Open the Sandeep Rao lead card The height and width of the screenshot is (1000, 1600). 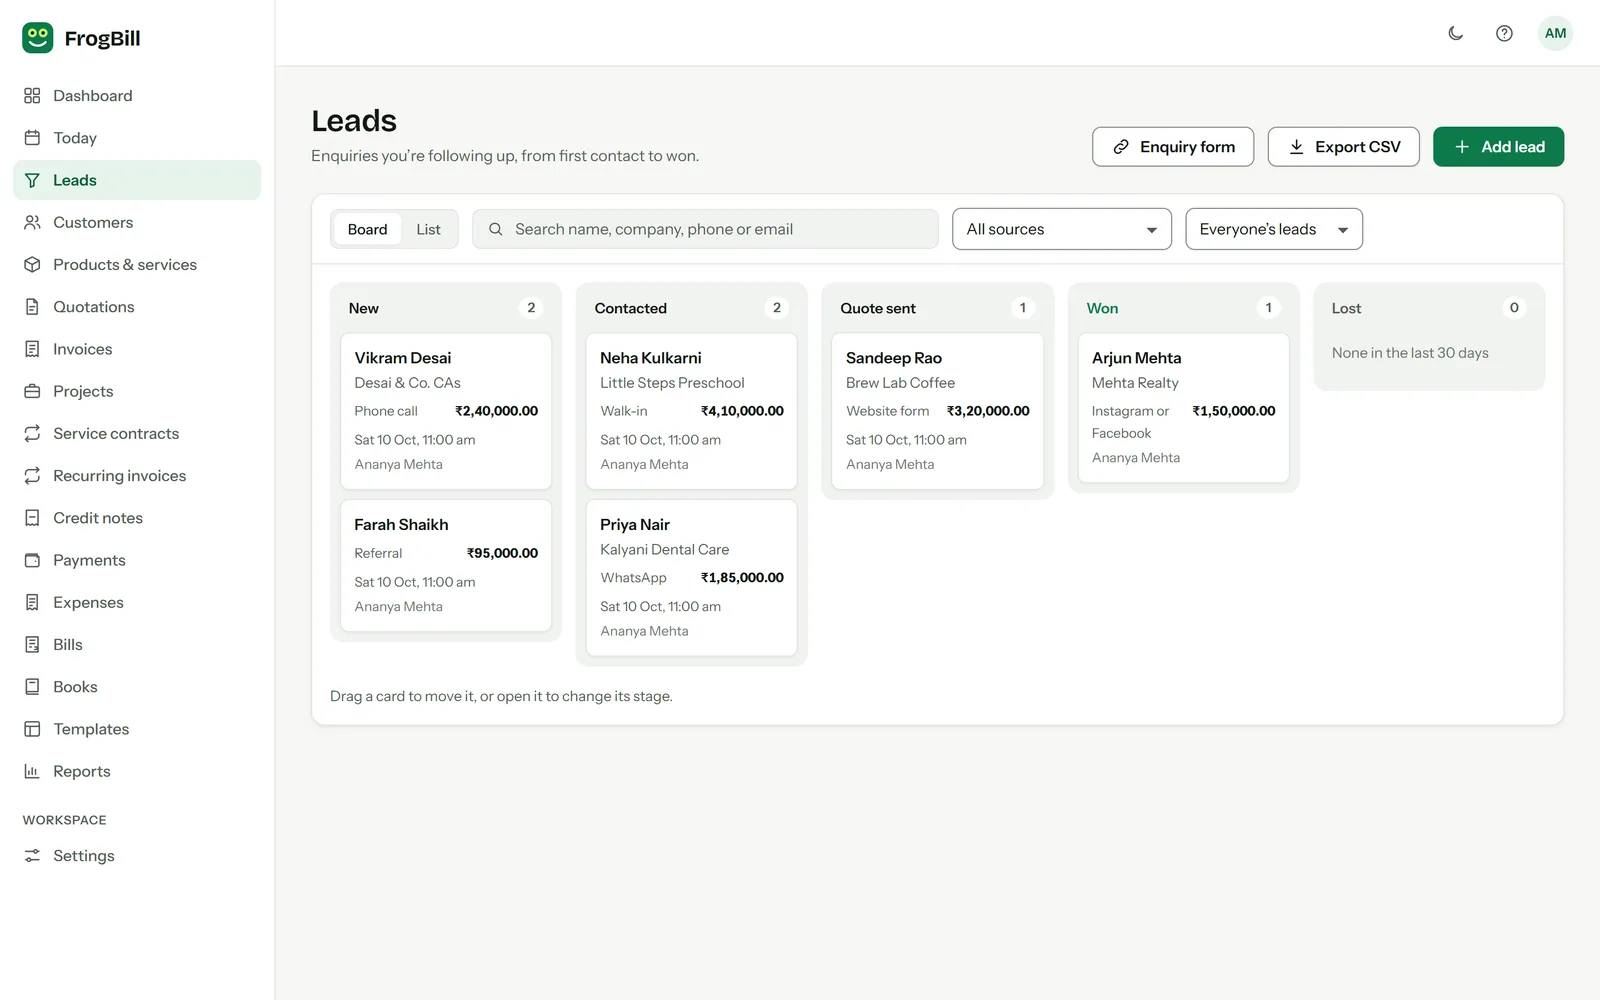937,411
